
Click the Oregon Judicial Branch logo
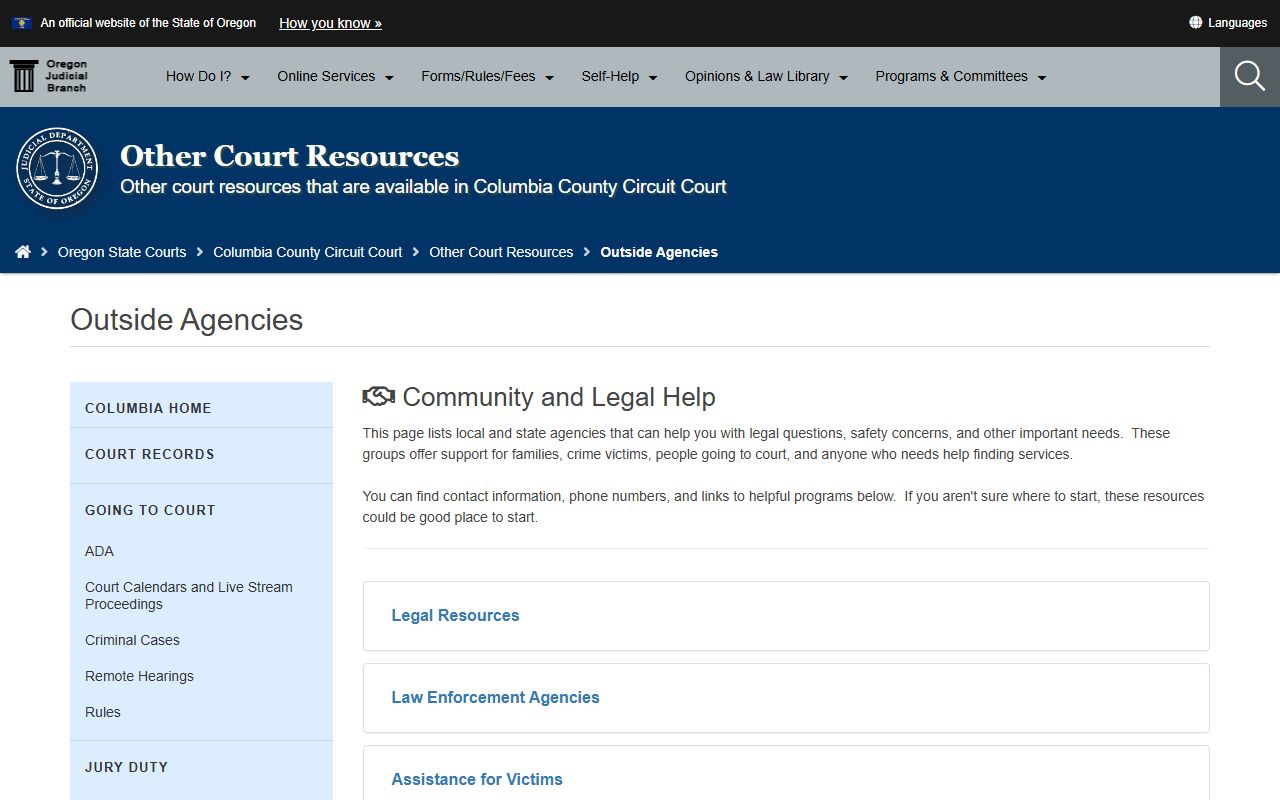[49, 76]
